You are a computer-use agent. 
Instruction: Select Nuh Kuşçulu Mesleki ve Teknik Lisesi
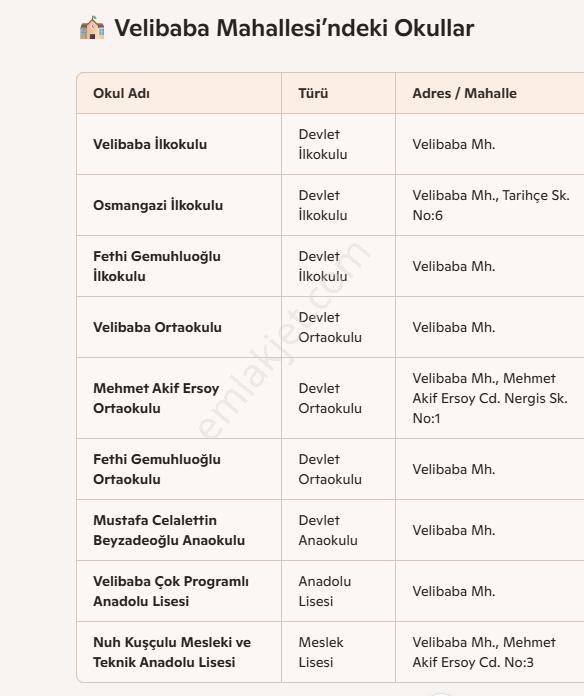click(x=172, y=652)
